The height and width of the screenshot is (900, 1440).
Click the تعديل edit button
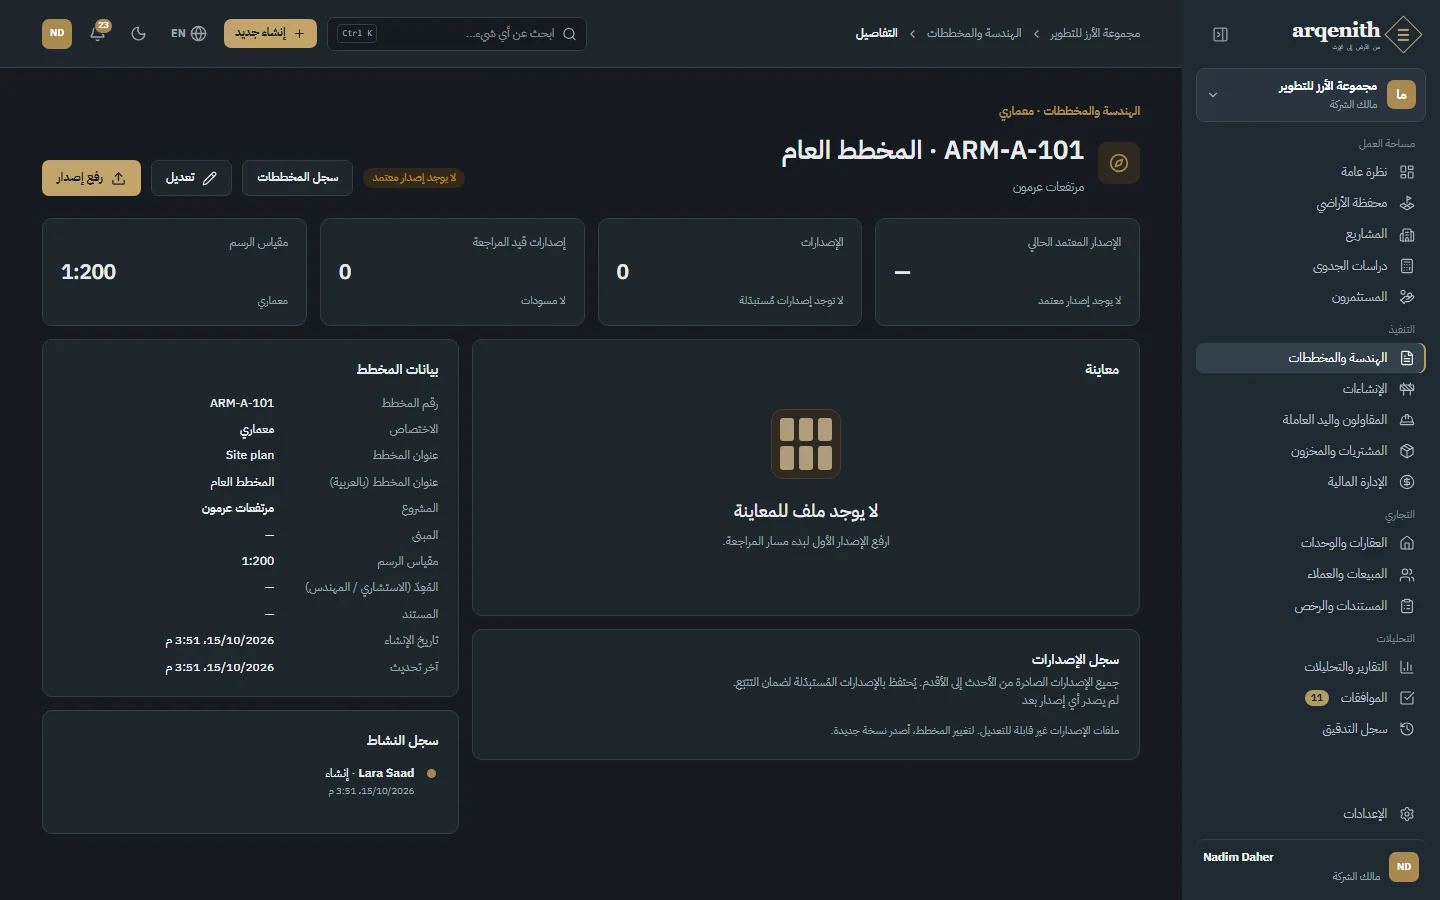tap(191, 178)
